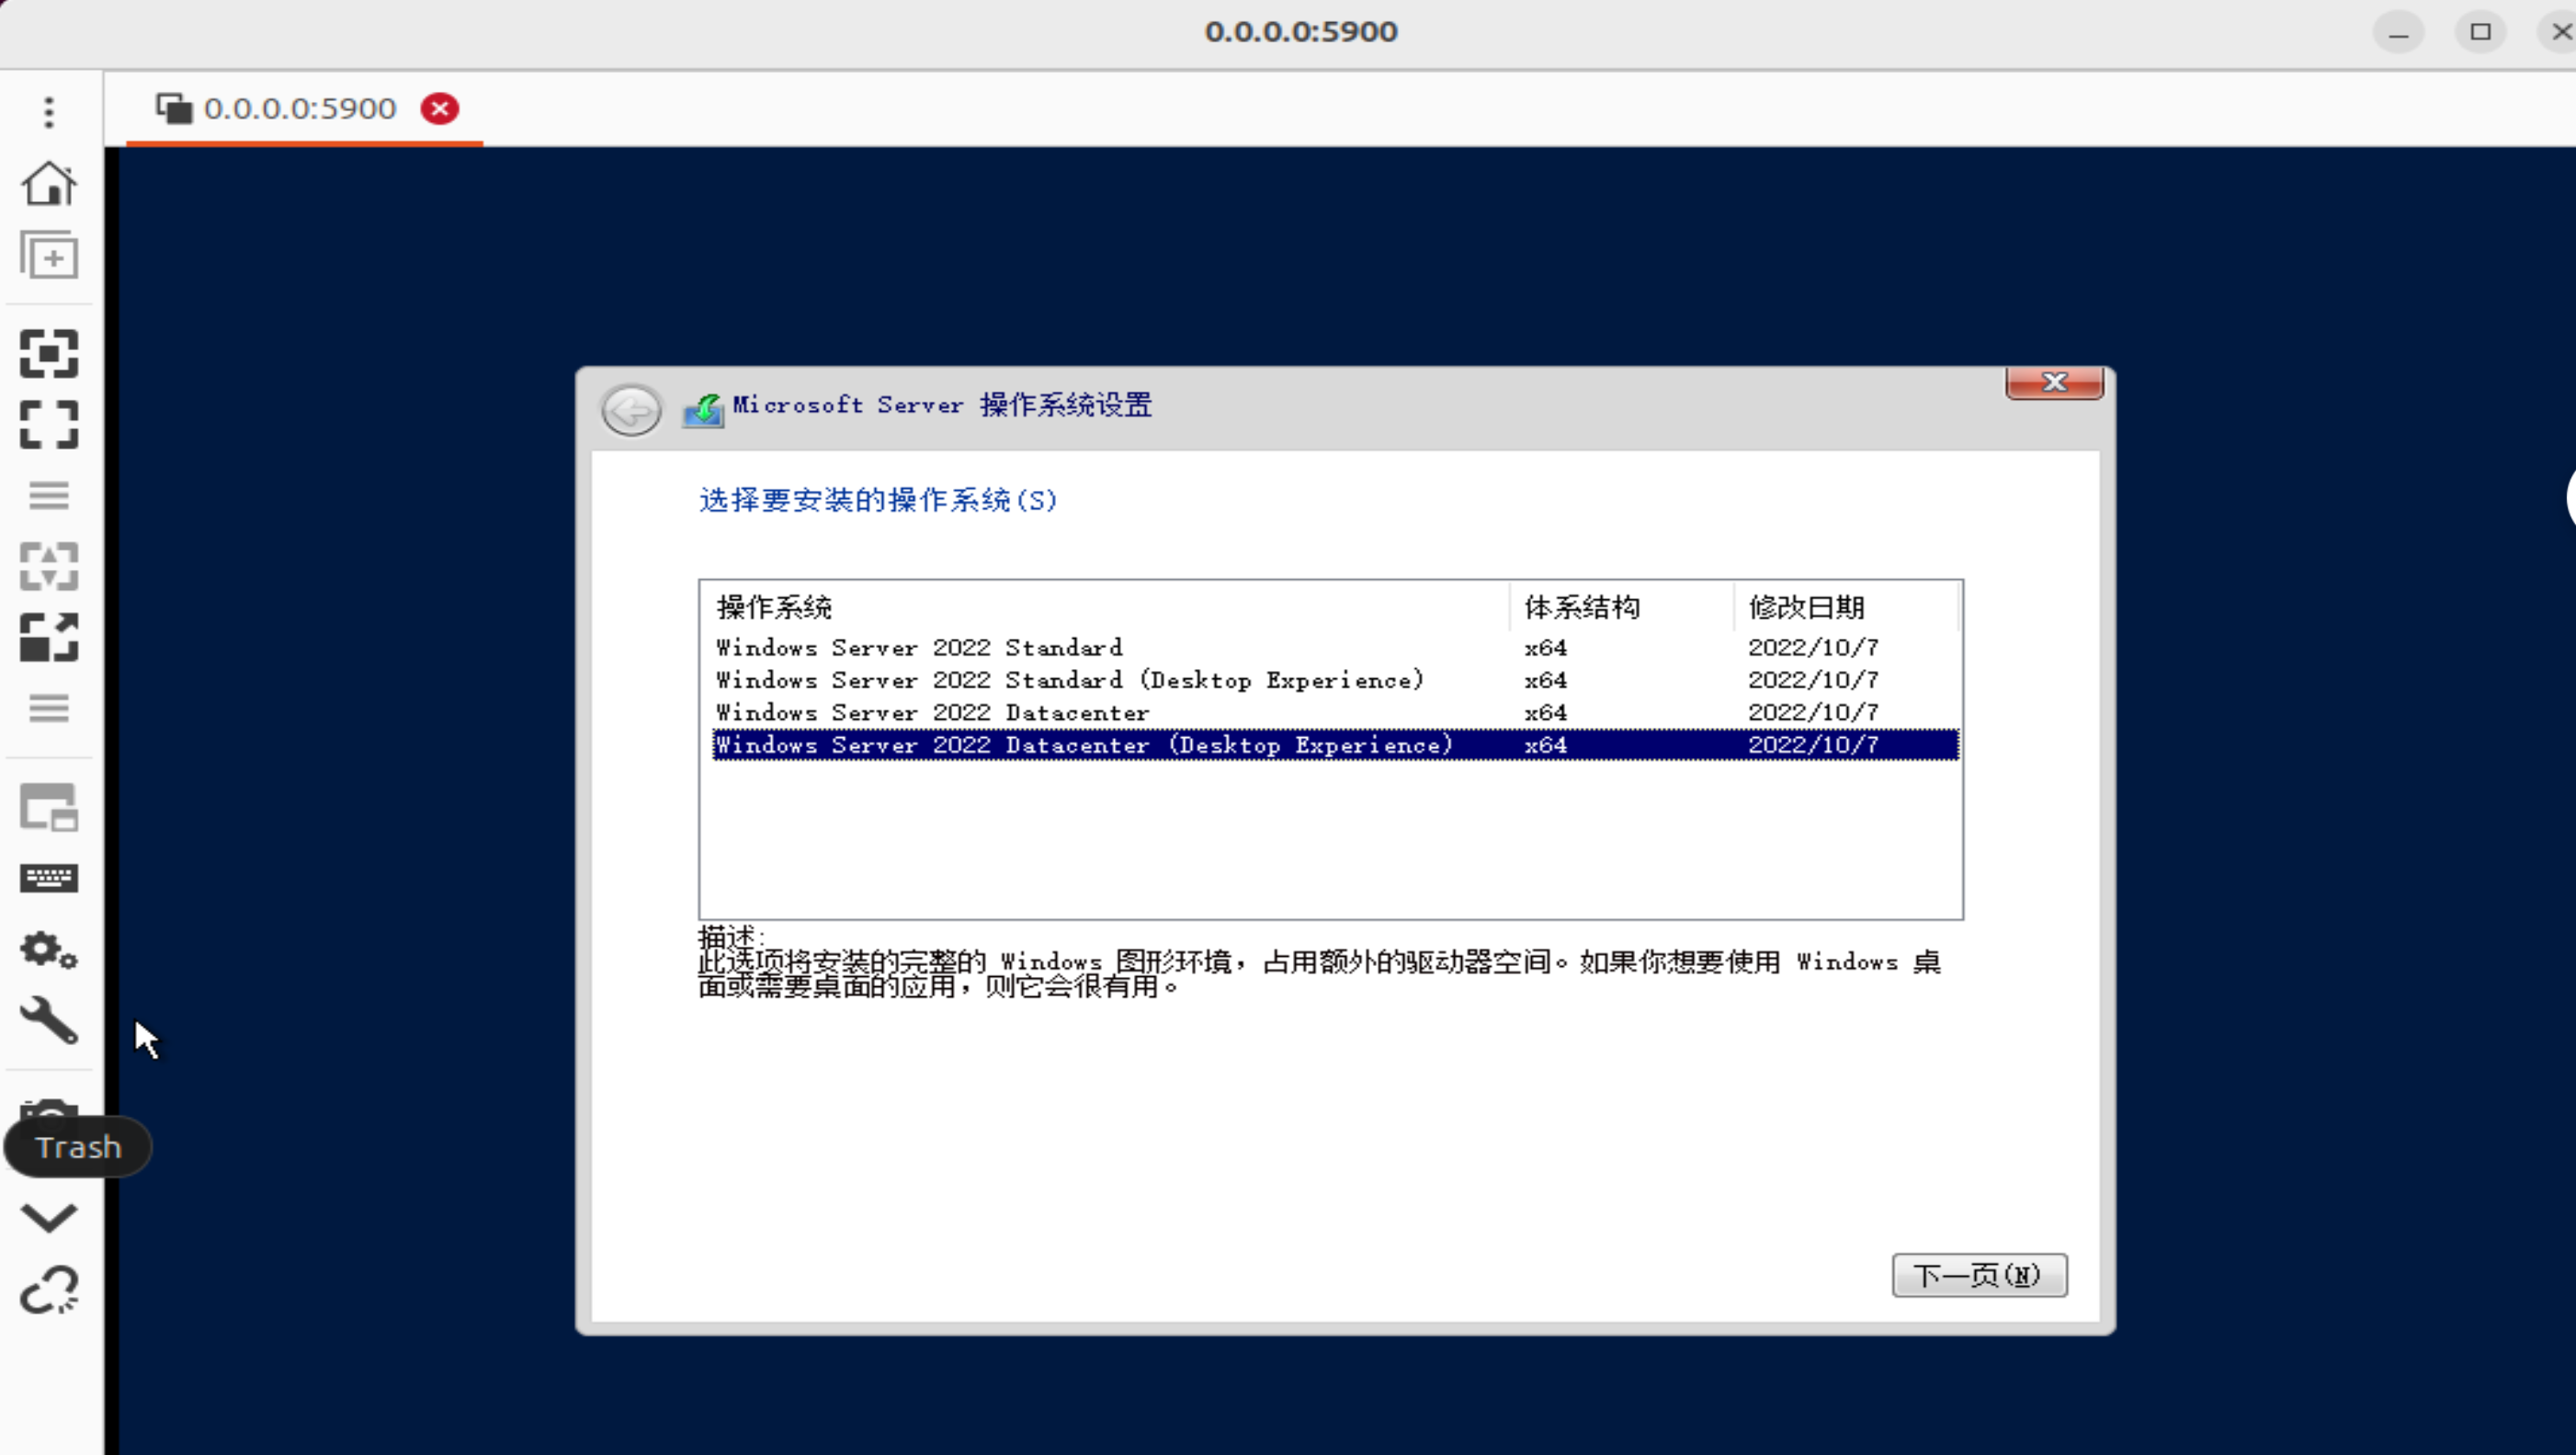Toggle keyboard grab for the remote session
Image resolution: width=2576 pixels, height=1455 pixels.
48,877
